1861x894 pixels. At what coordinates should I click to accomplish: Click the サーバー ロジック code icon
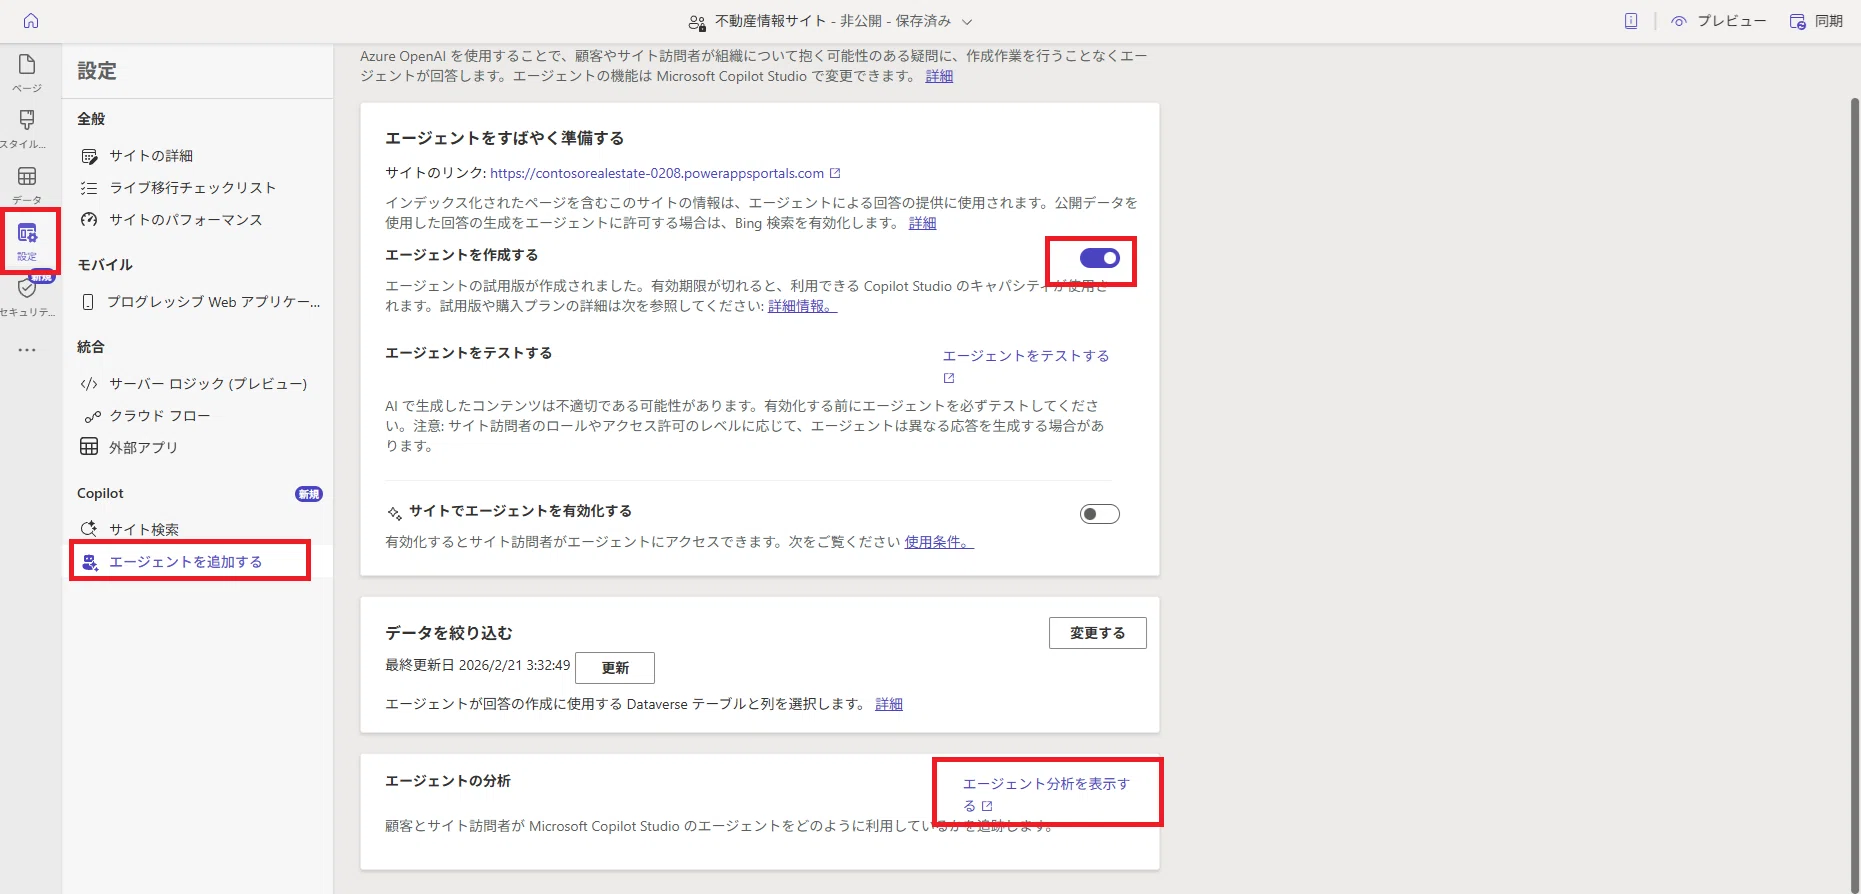[89, 384]
